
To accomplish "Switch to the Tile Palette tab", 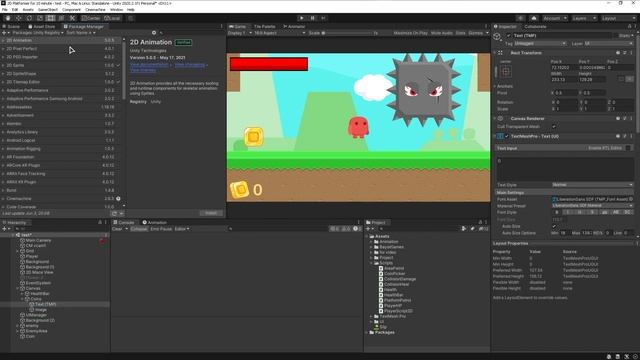I will [264, 27].
